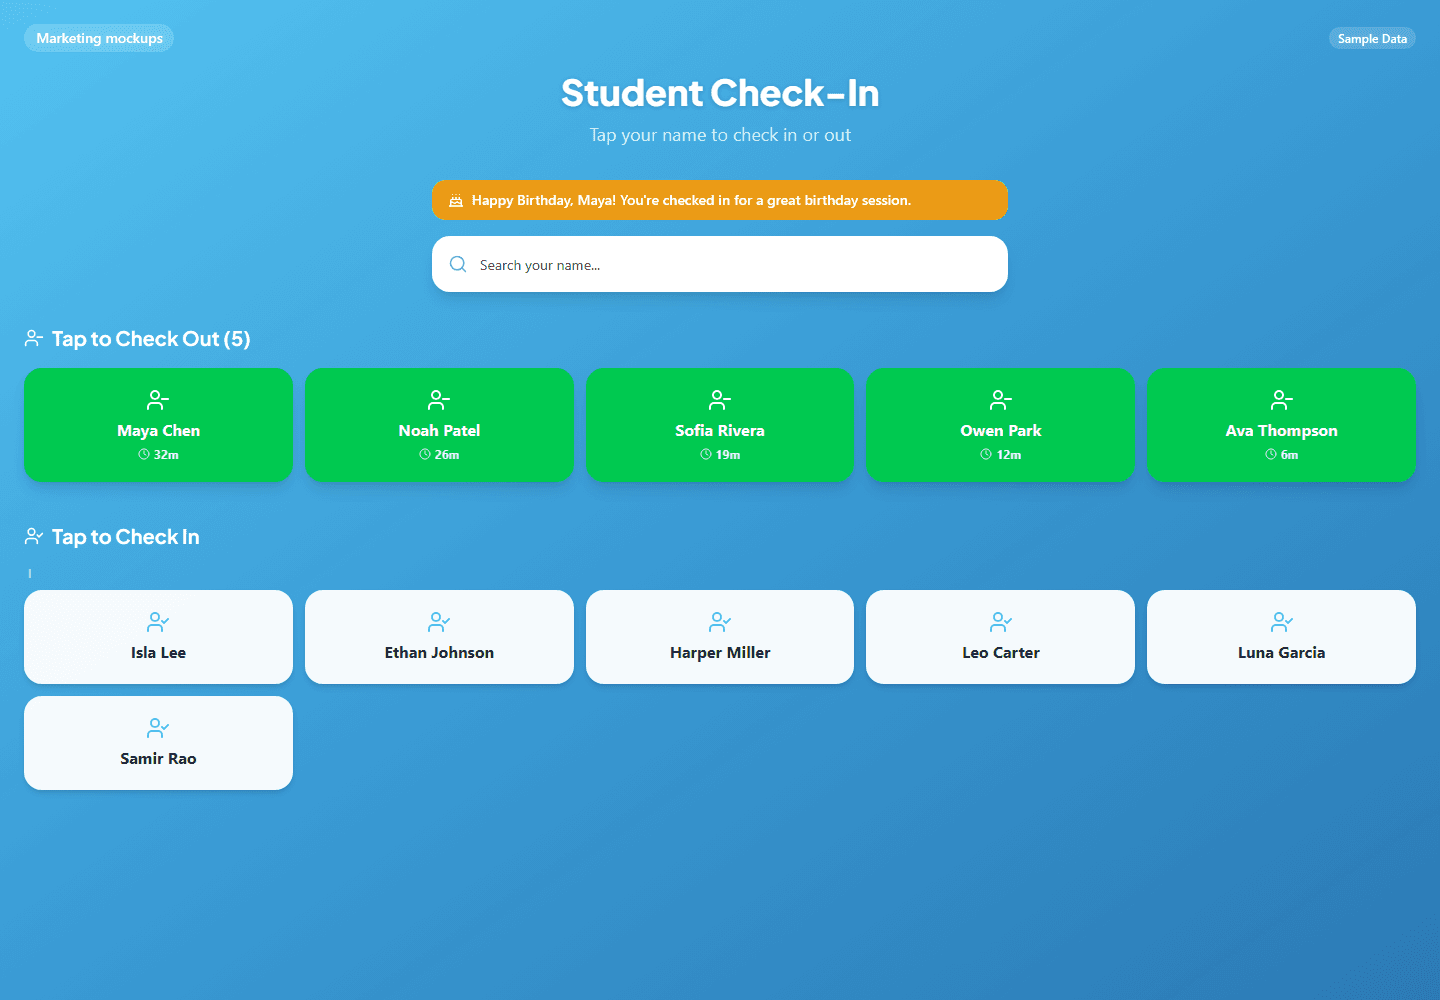Image resolution: width=1440 pixels, height=1000 pixels.
Task: Click the Student Check-In page title
Action: [x=720, y=93]
